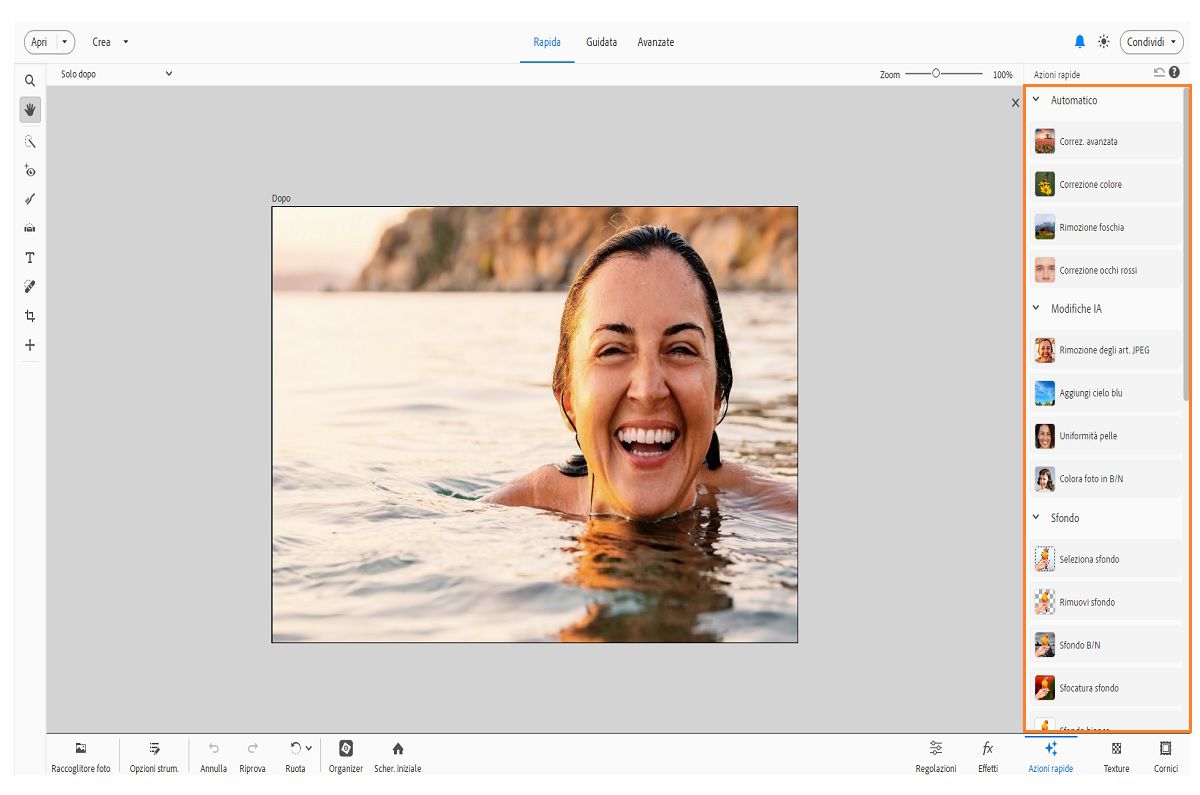Open the Organizer

pyautogui.click(x=346, y=749)
